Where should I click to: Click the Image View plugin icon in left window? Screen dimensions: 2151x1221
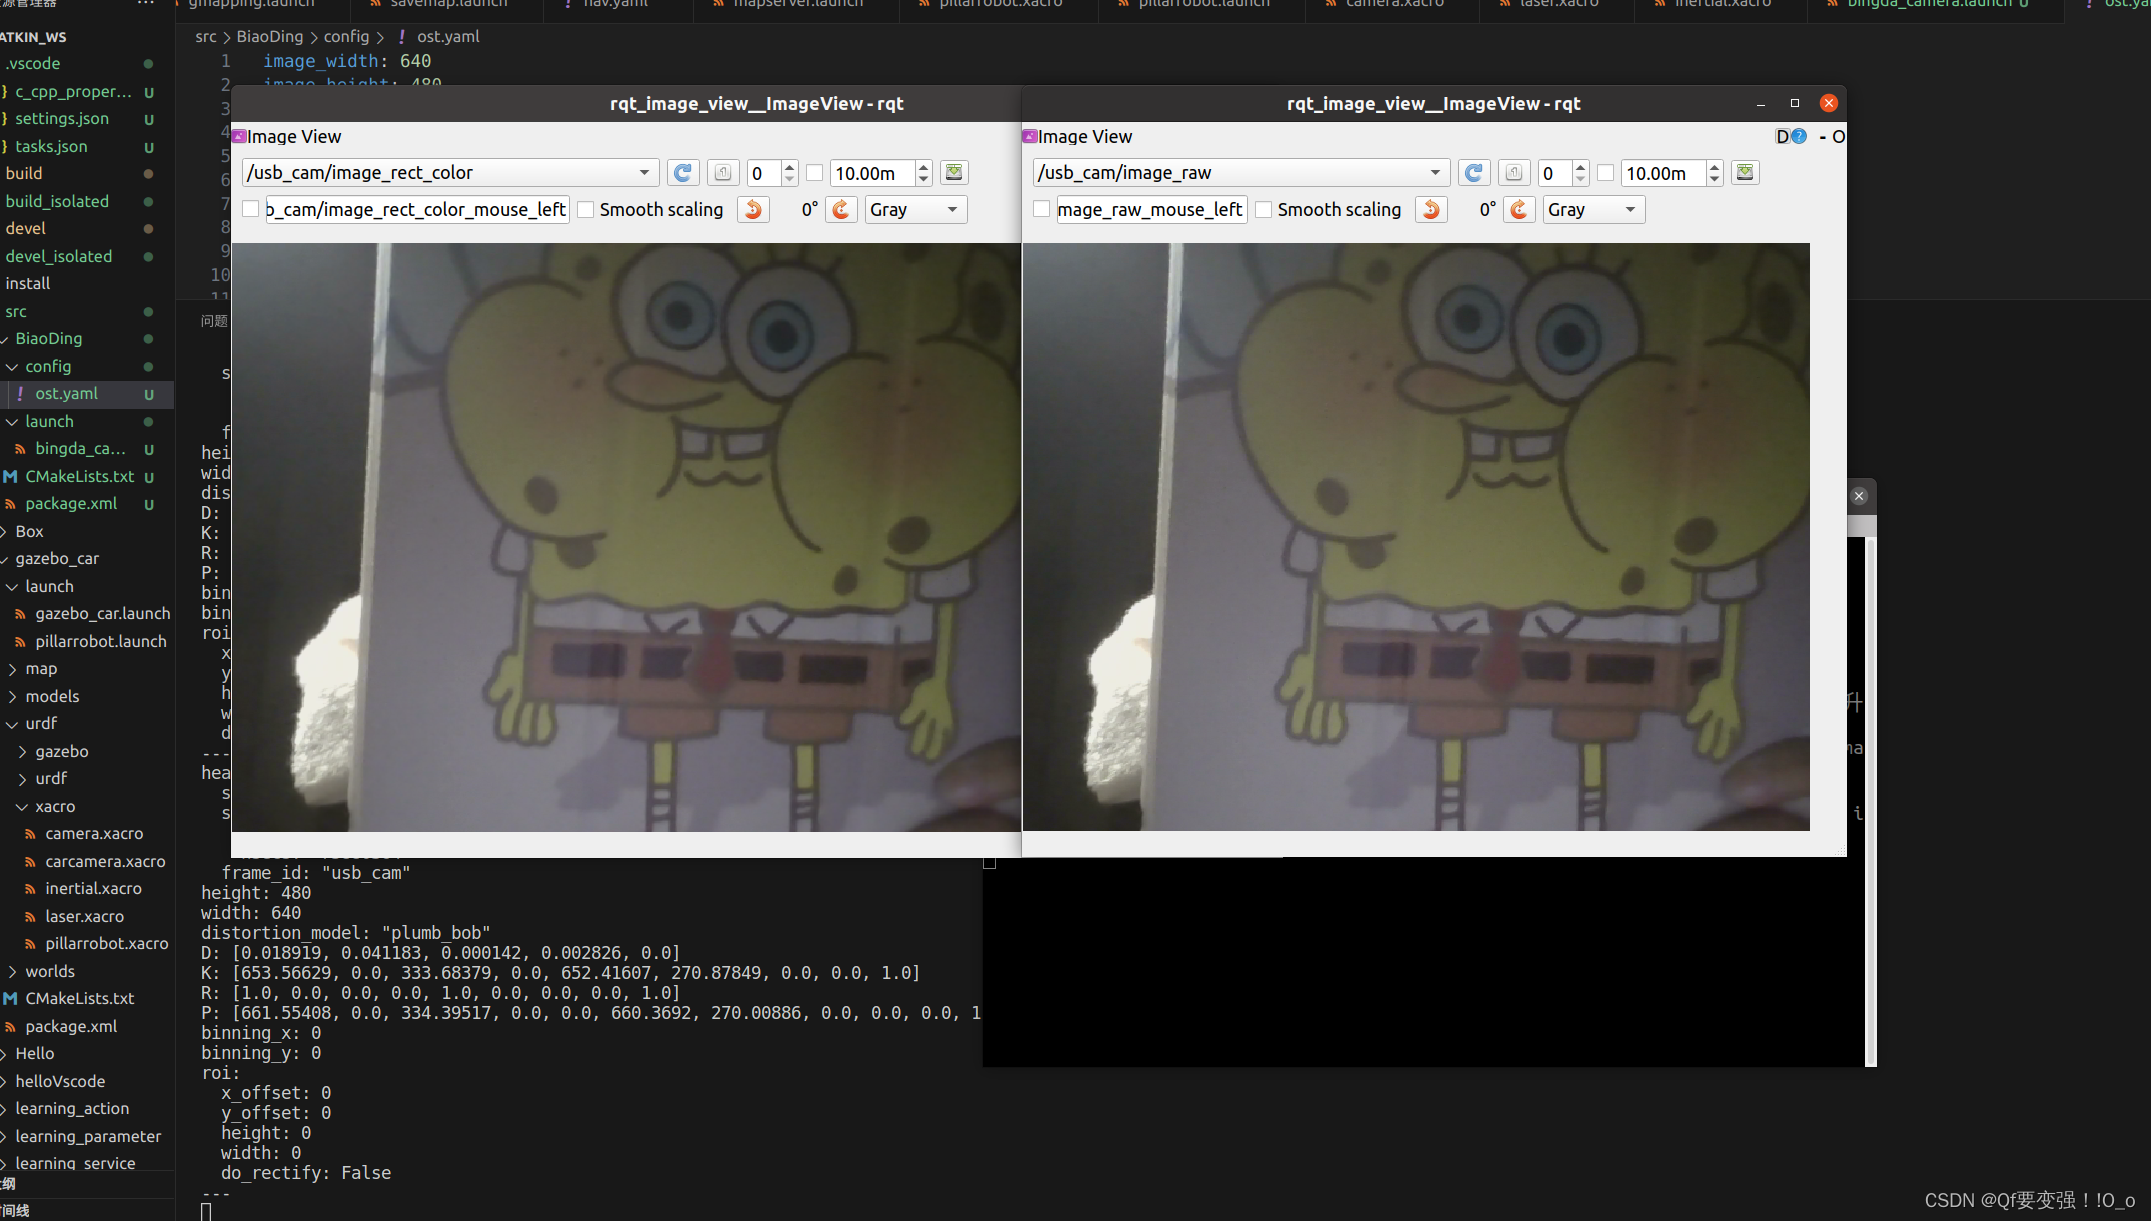(239, 136)
